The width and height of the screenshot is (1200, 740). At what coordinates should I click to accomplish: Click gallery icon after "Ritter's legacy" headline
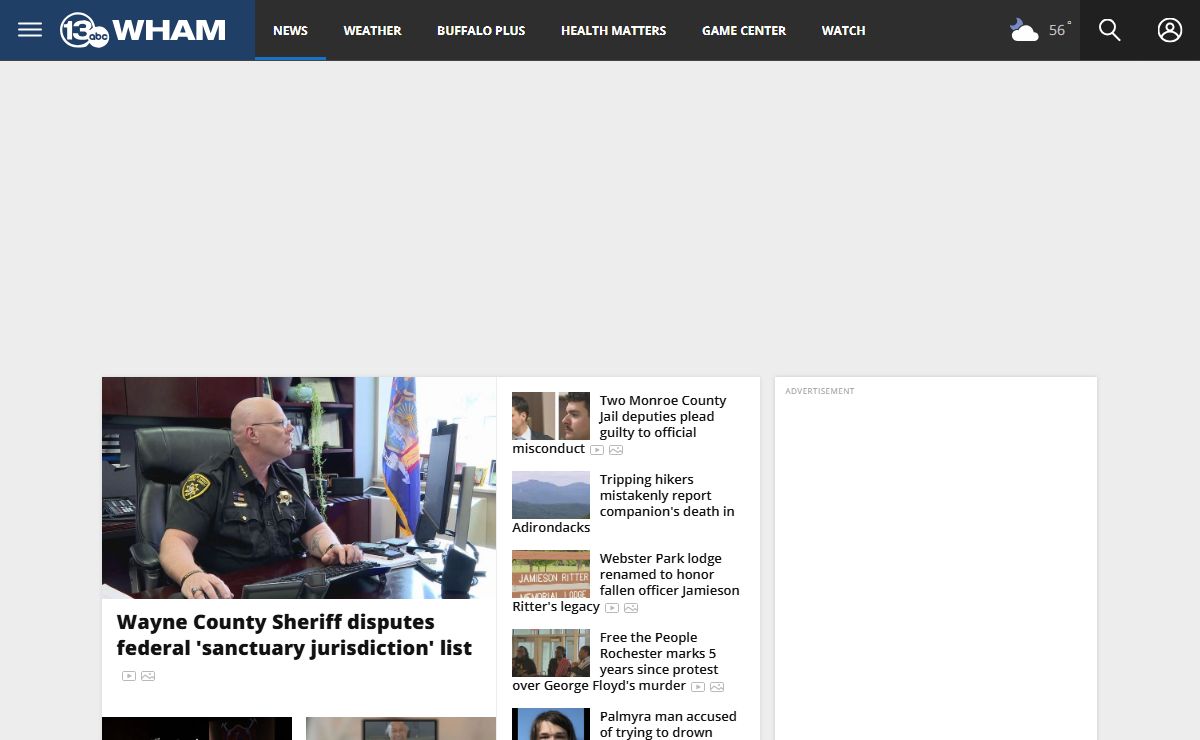pos(631,608)
